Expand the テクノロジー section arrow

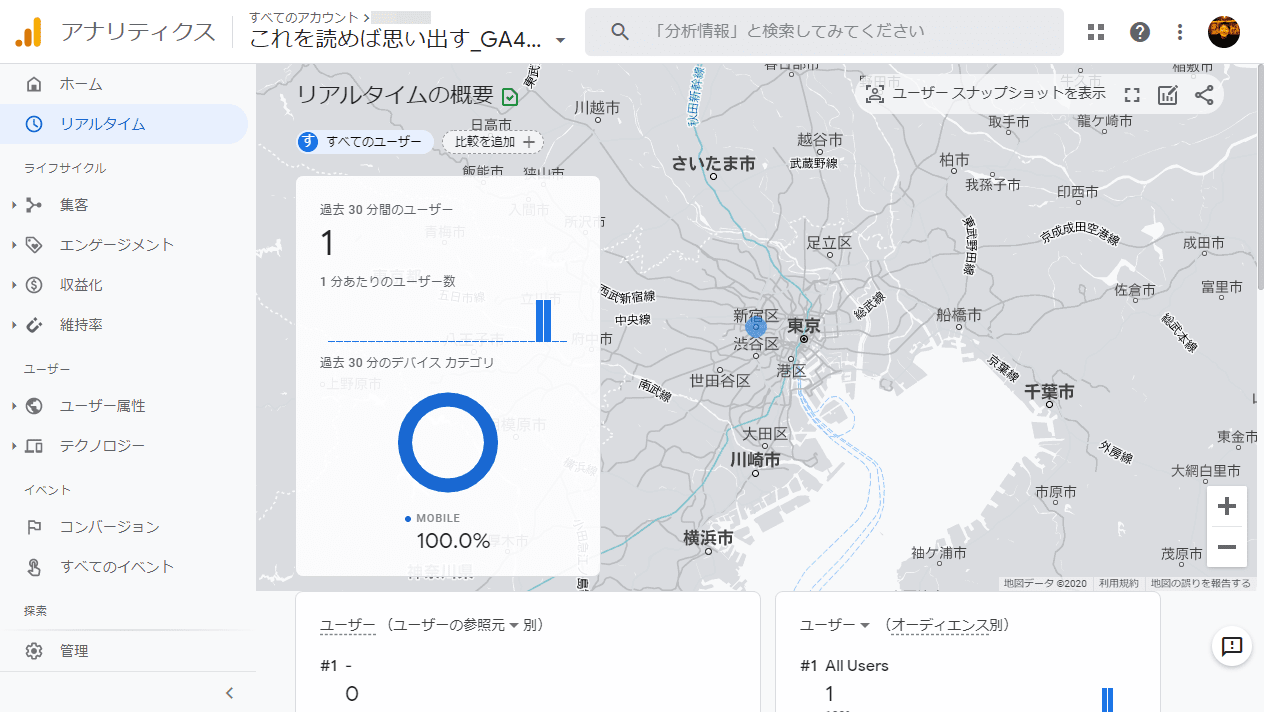(x=14, y=446)
